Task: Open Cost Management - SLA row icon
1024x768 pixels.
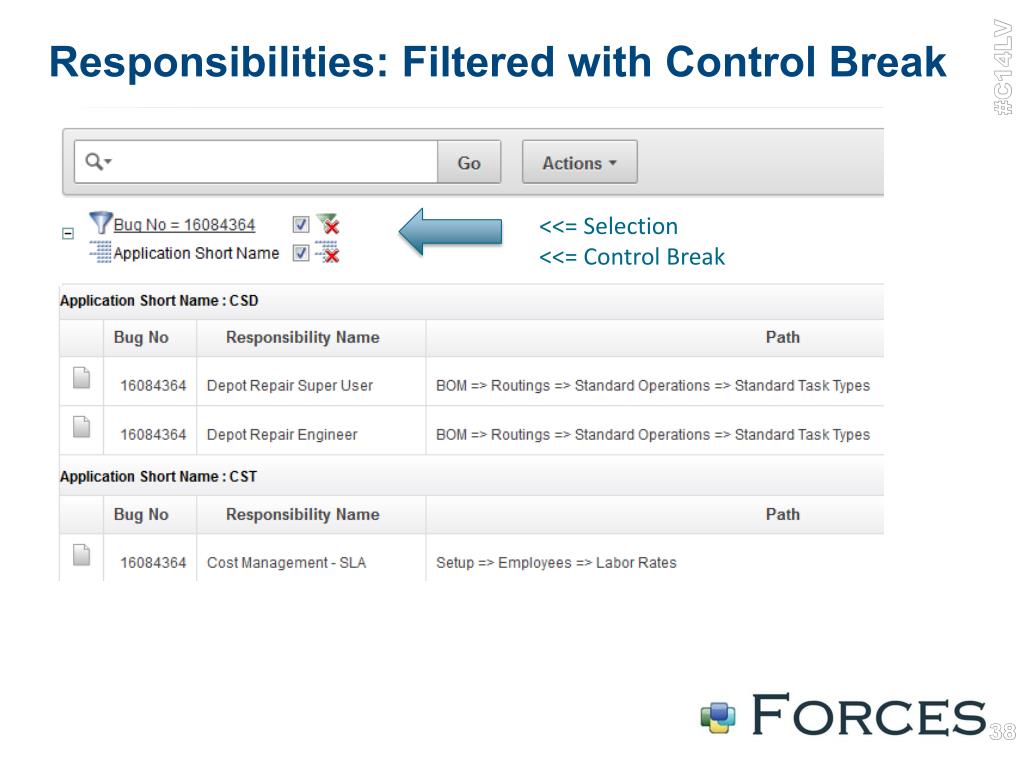Action: (x=81, y=554)
